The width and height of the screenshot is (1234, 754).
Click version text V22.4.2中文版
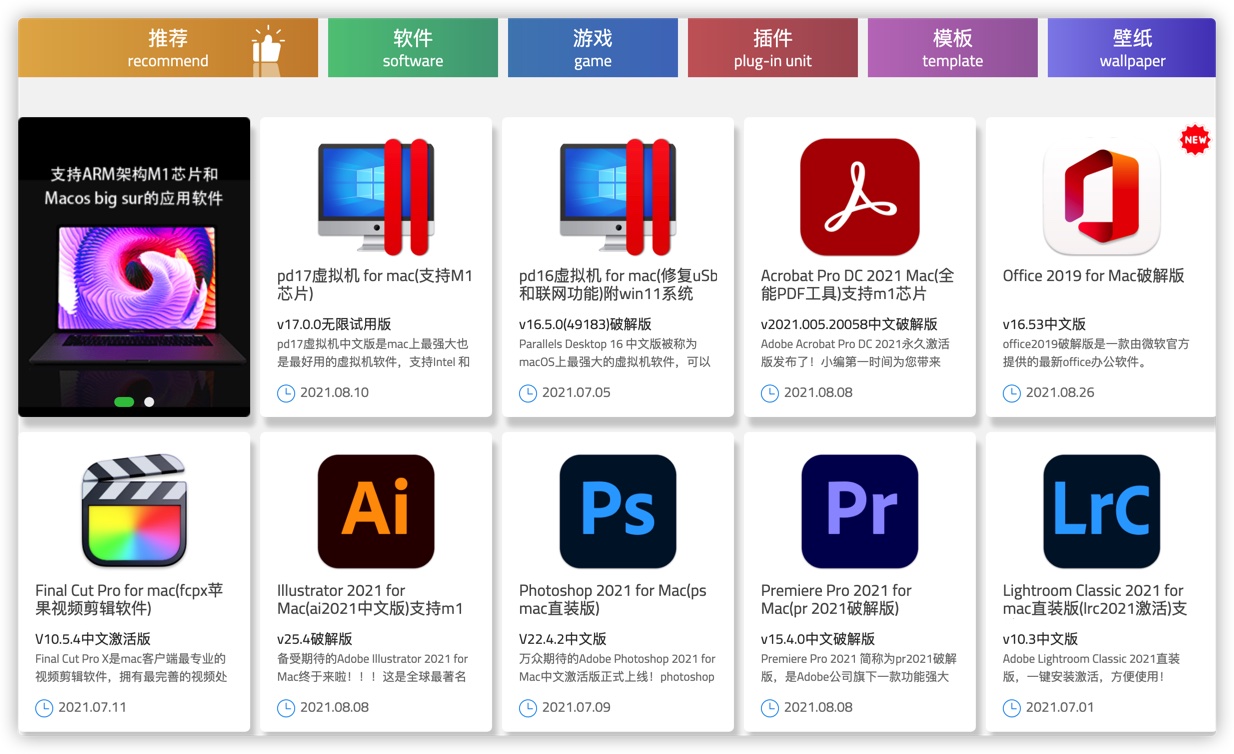563,639
